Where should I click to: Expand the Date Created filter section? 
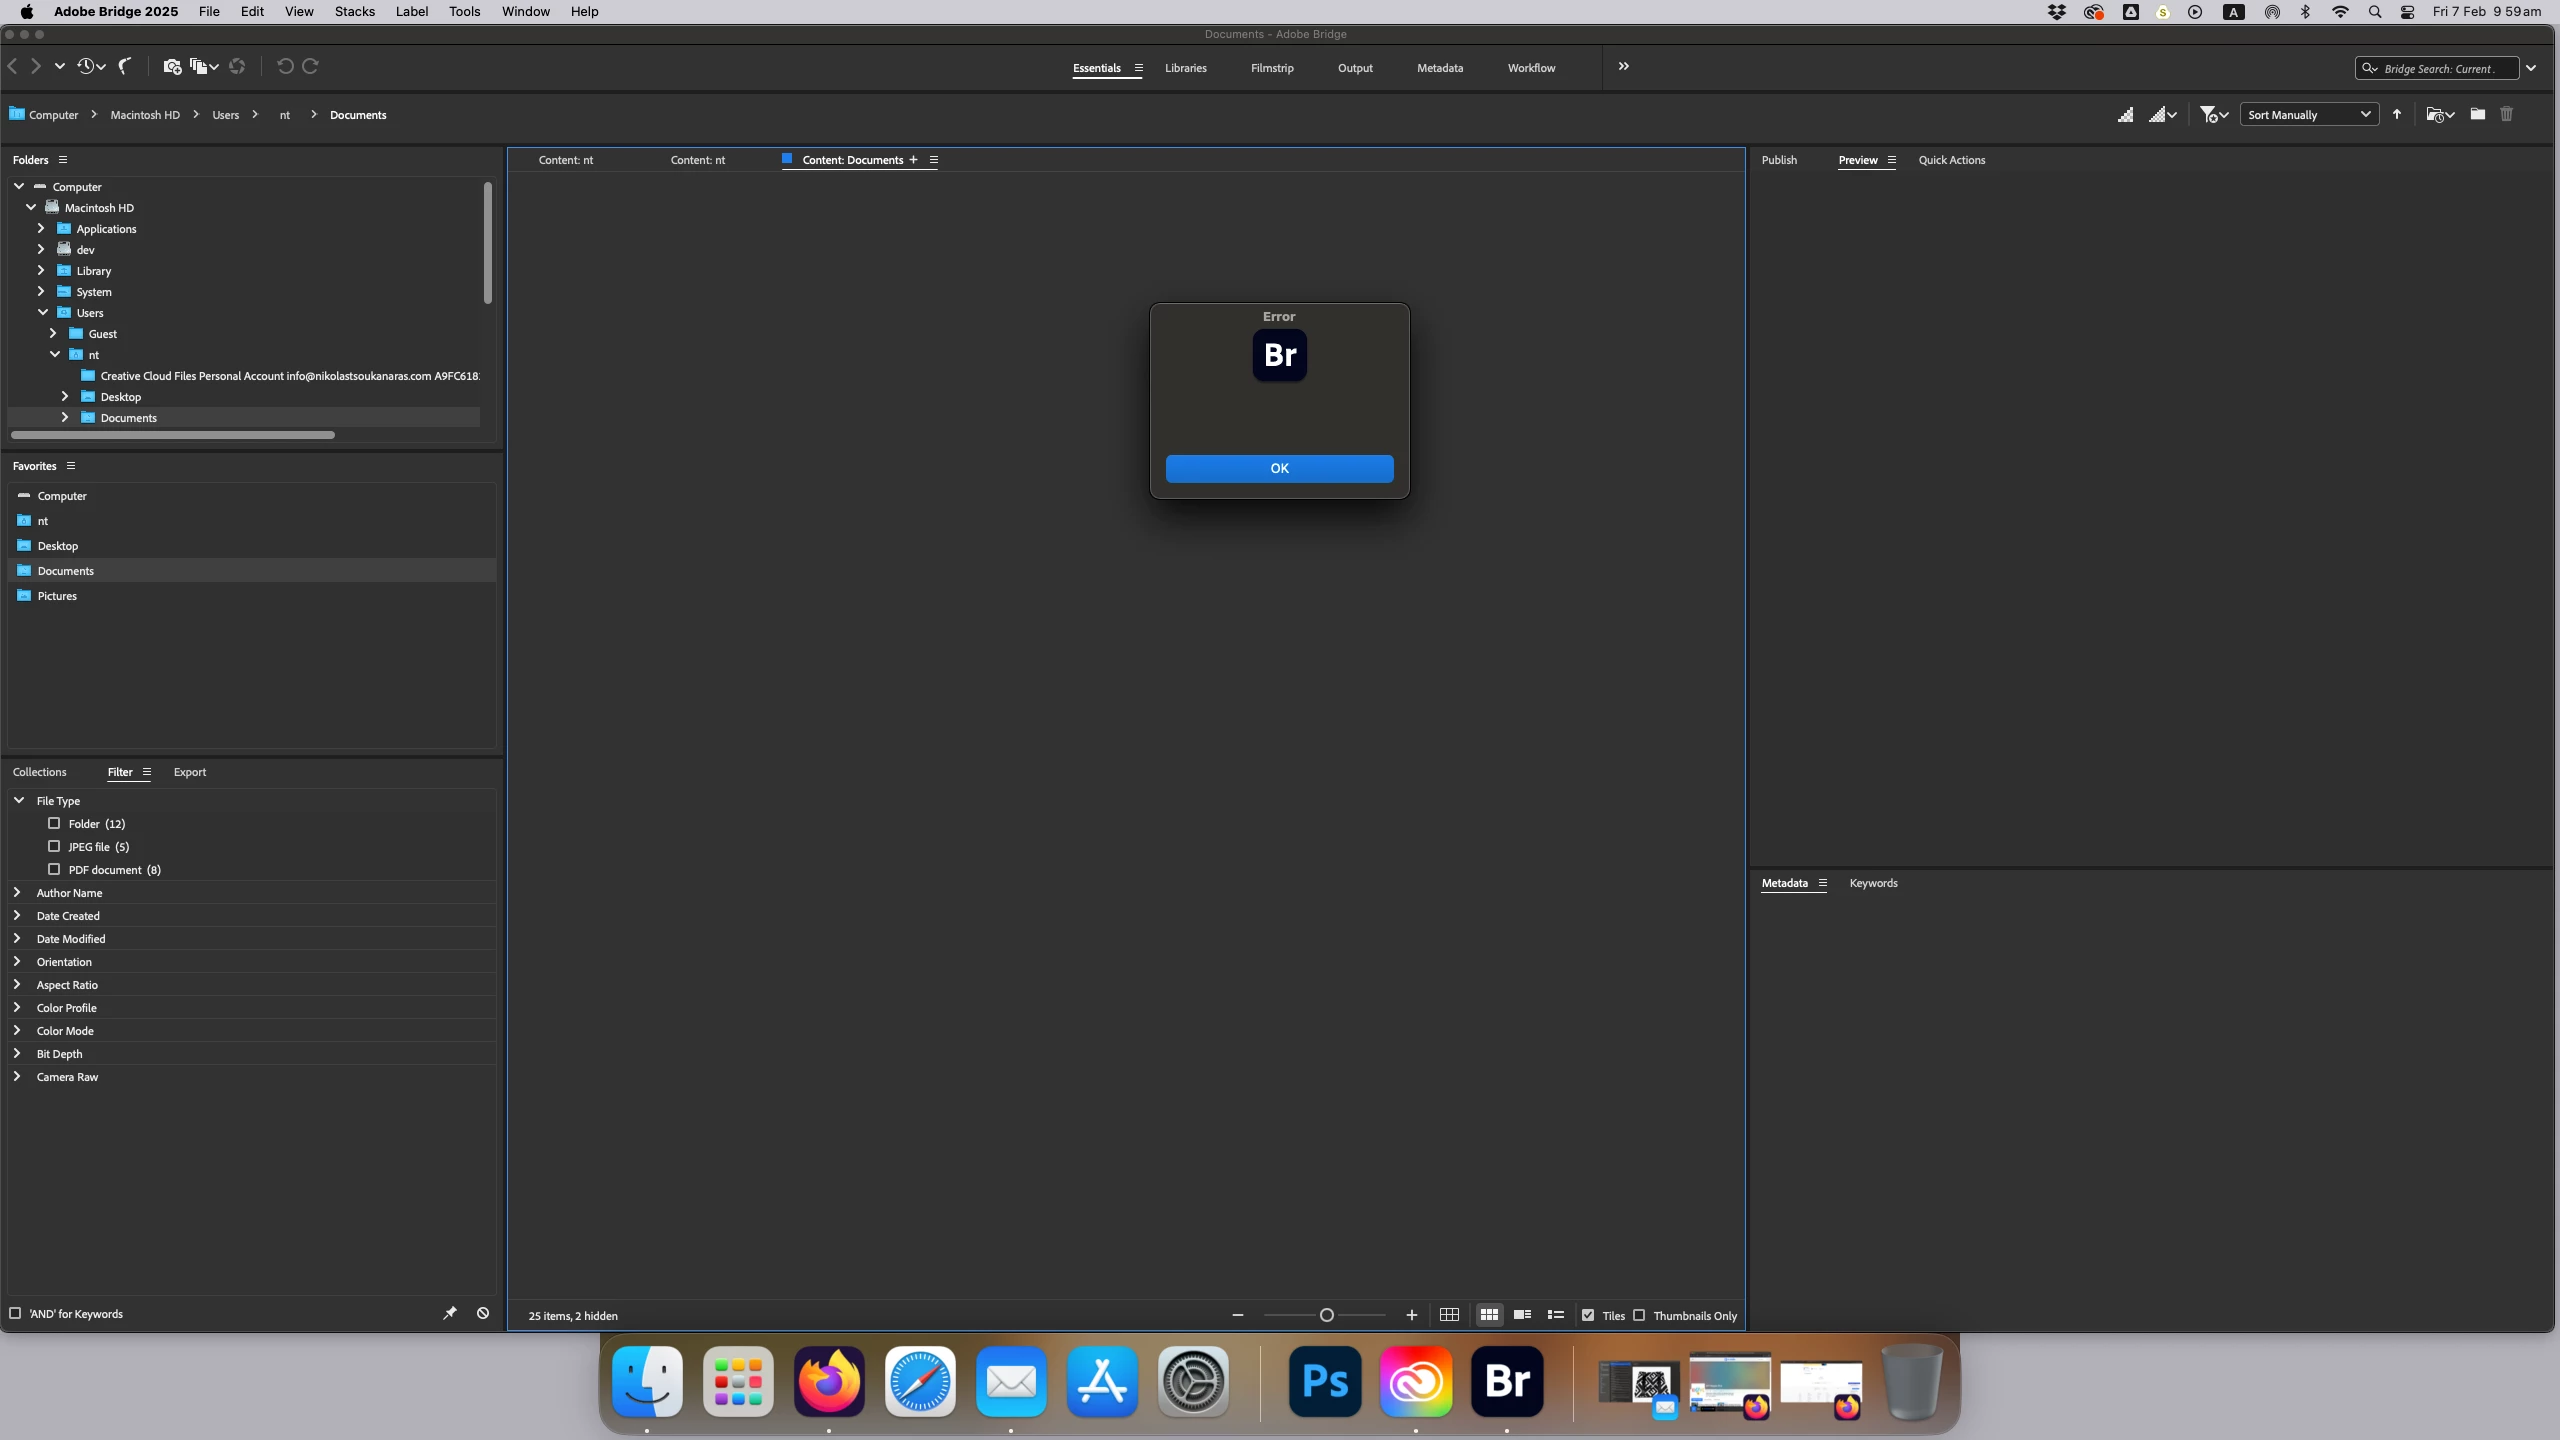17,916
